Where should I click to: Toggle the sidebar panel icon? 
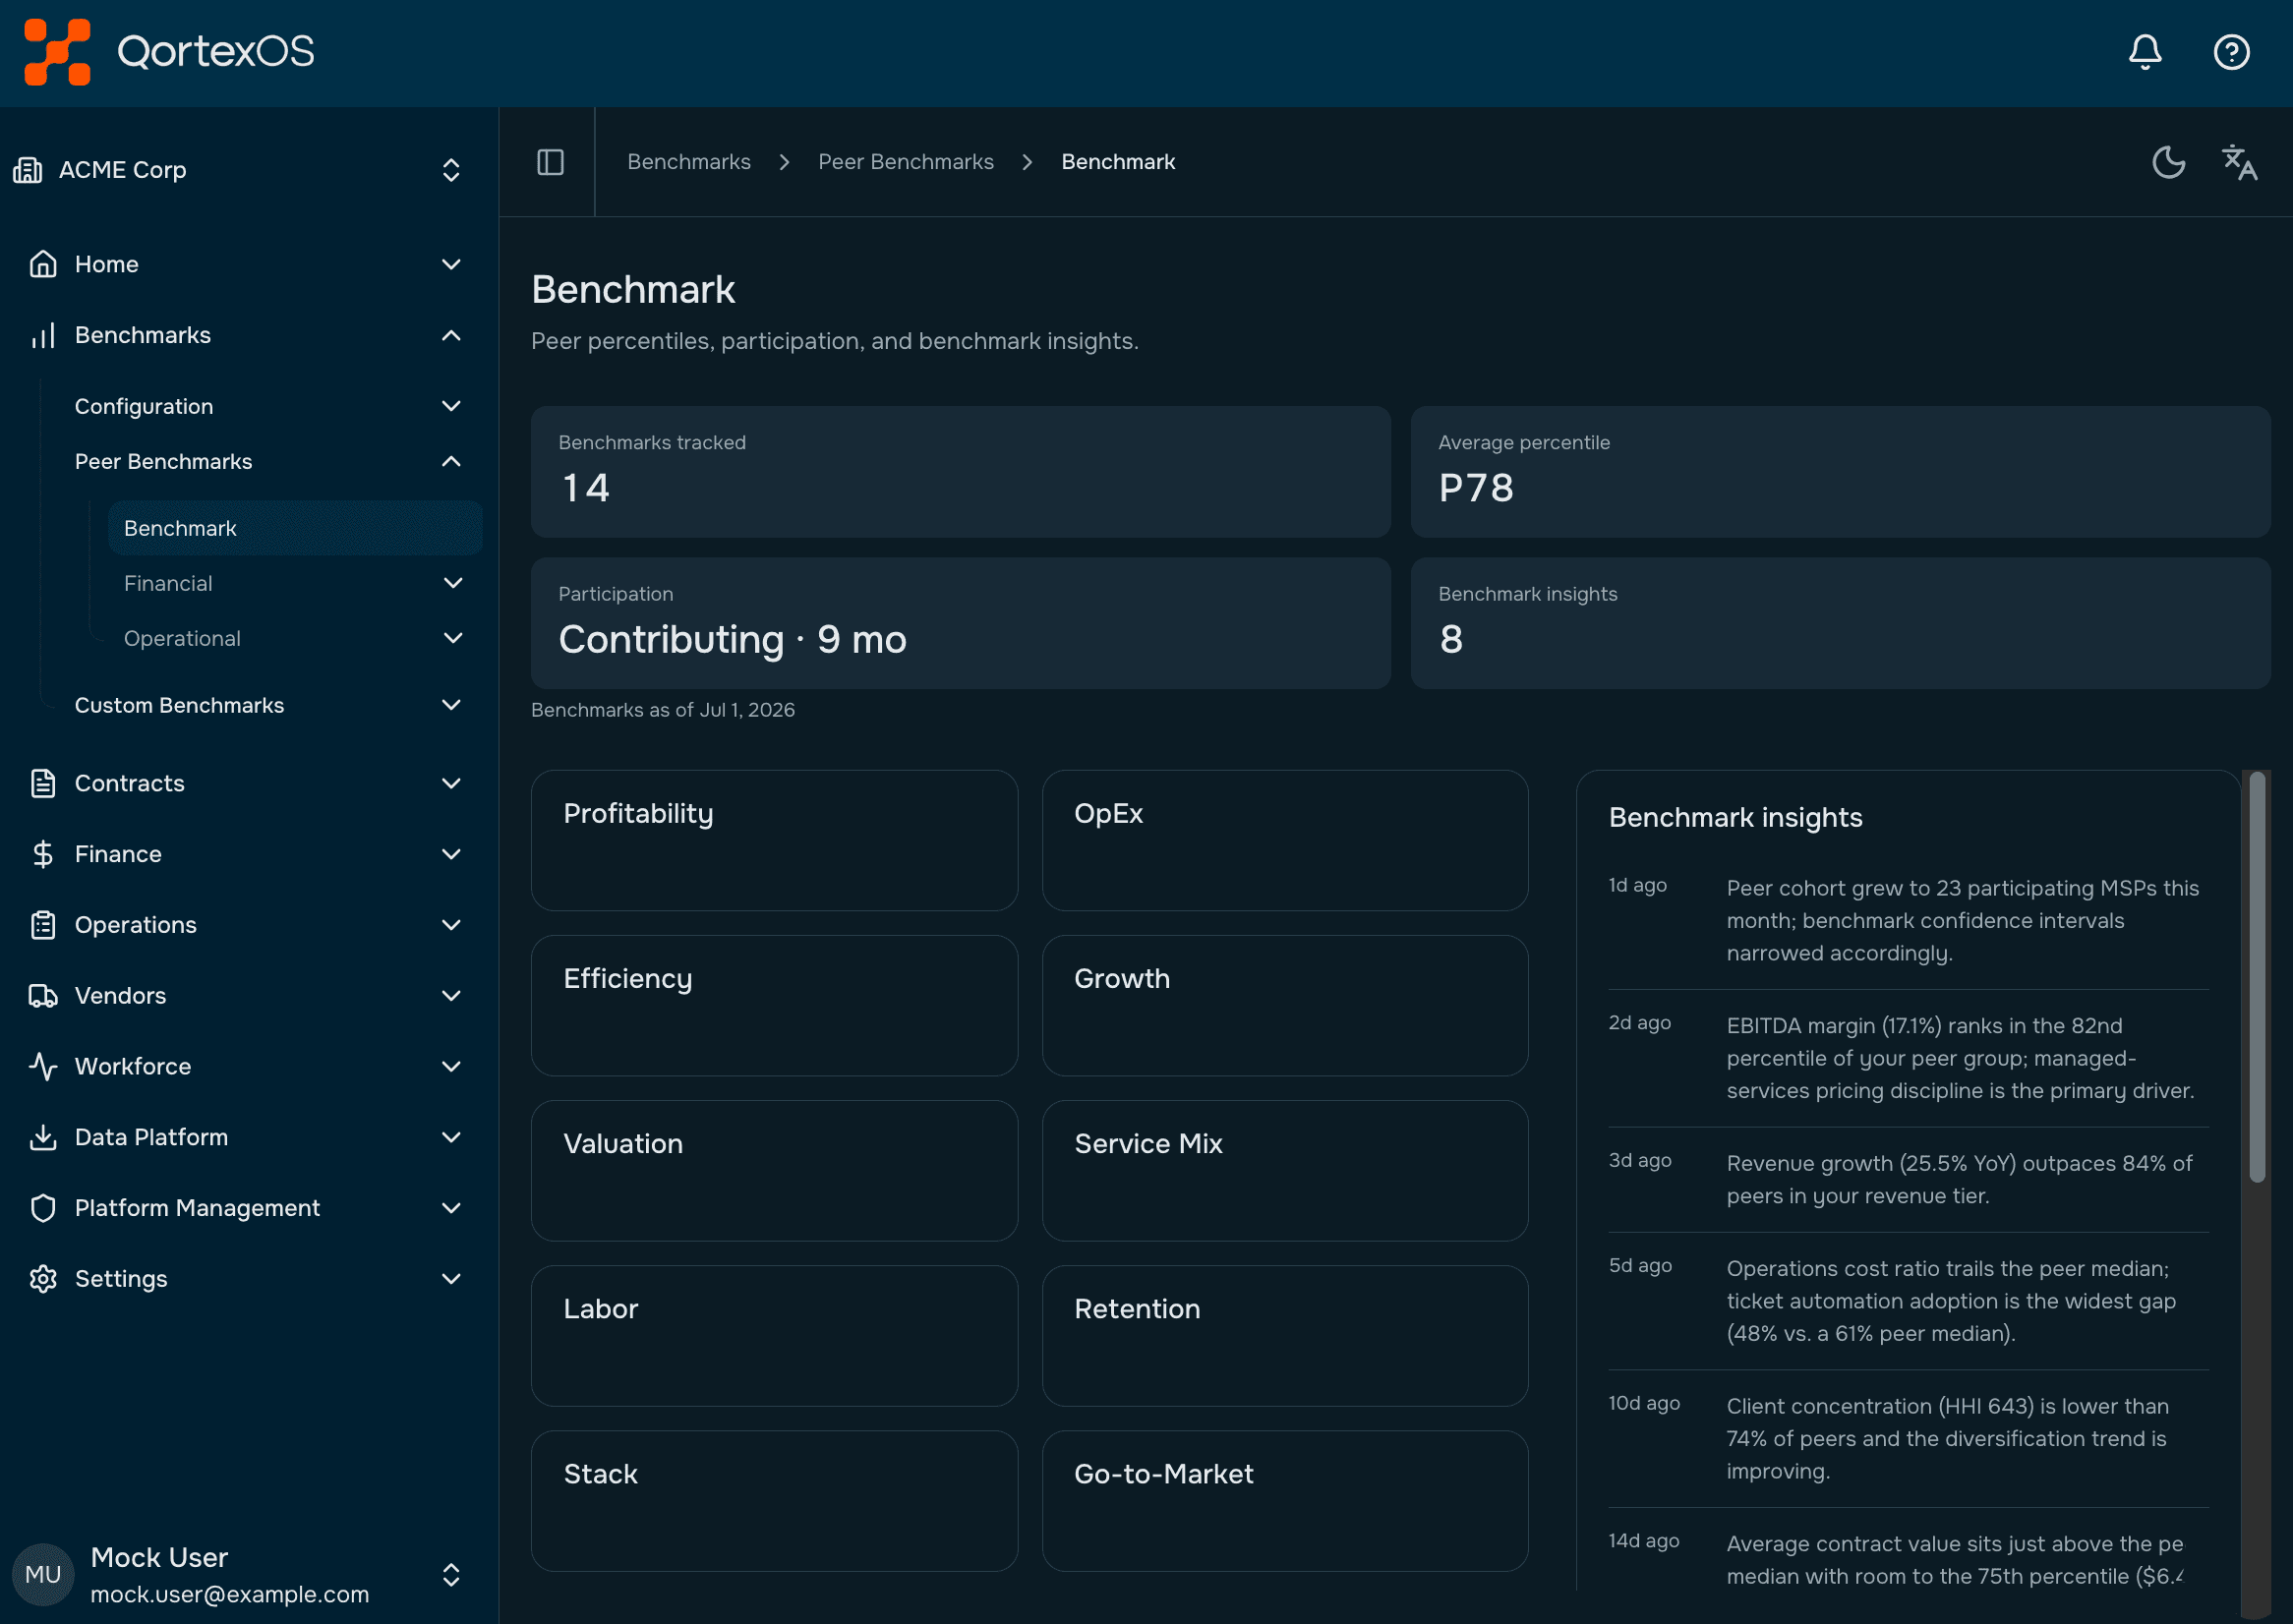tap(550, 162)
